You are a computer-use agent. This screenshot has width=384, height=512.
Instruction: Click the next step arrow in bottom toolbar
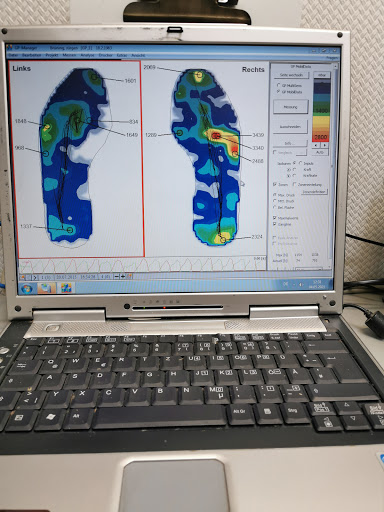pyautogui.click(x=35, y=277)
